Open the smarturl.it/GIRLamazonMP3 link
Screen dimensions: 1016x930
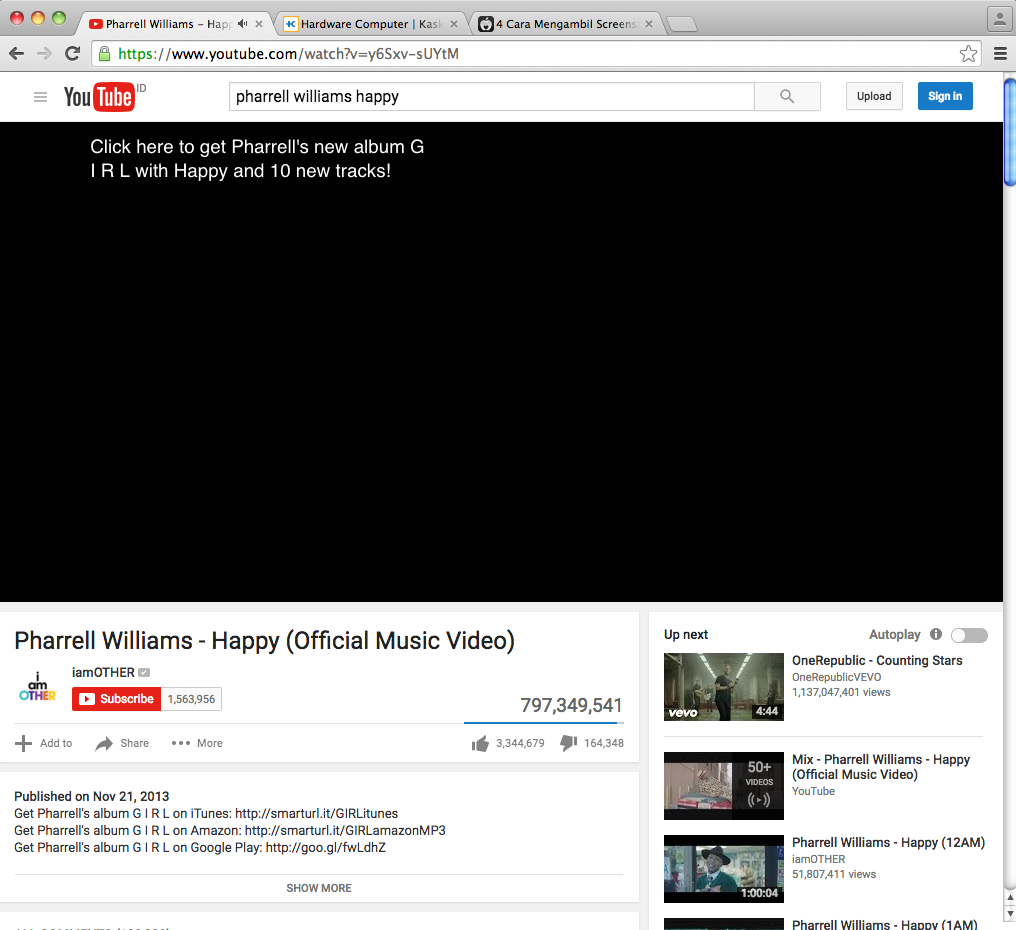345,830
